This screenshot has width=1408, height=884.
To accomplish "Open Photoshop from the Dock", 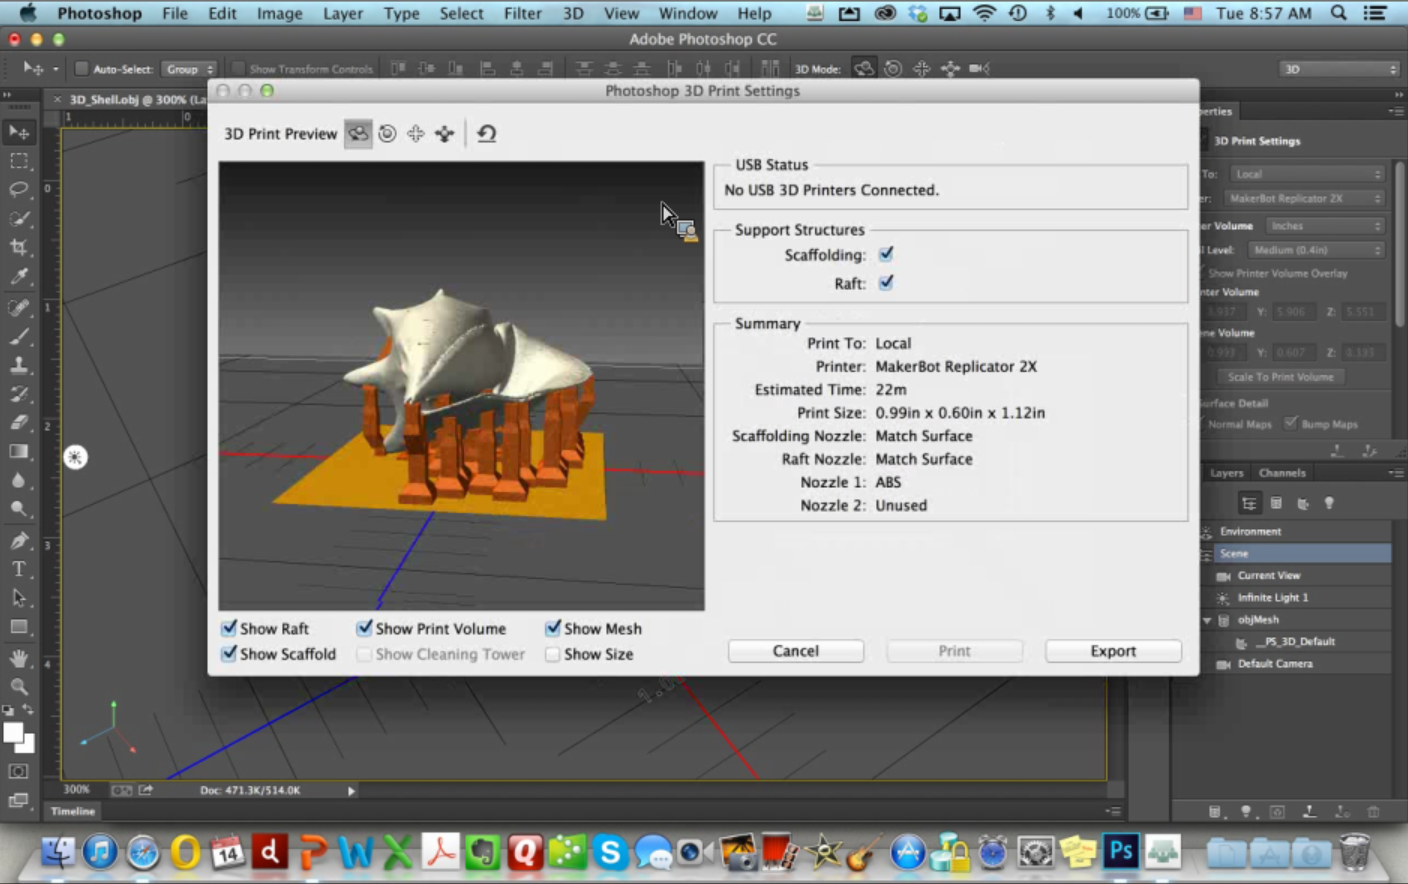I will pyautogui.click(x=1120, y=852).
